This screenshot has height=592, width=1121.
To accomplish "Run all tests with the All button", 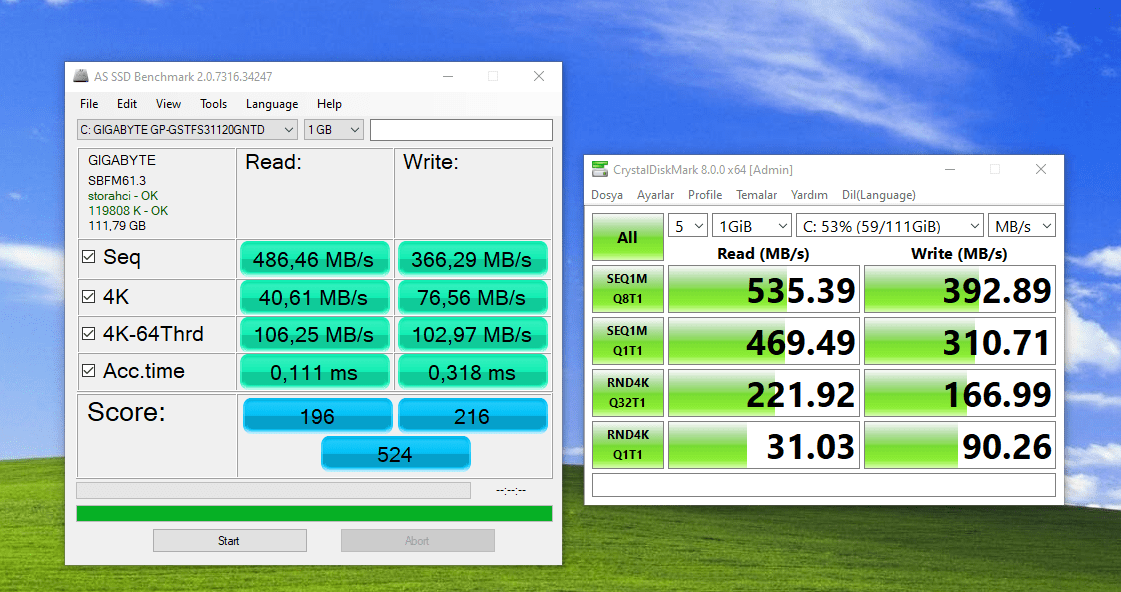I will pos(627,237).
